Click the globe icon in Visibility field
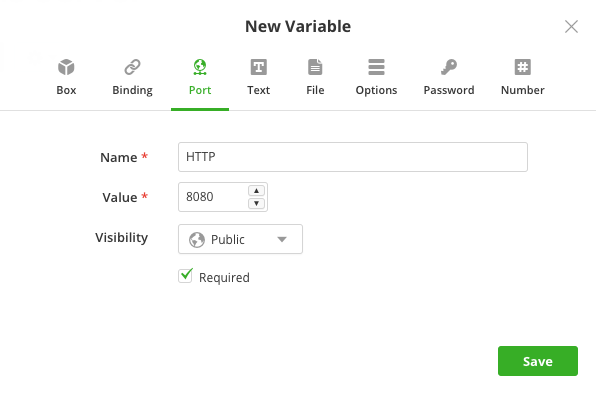 197,239
